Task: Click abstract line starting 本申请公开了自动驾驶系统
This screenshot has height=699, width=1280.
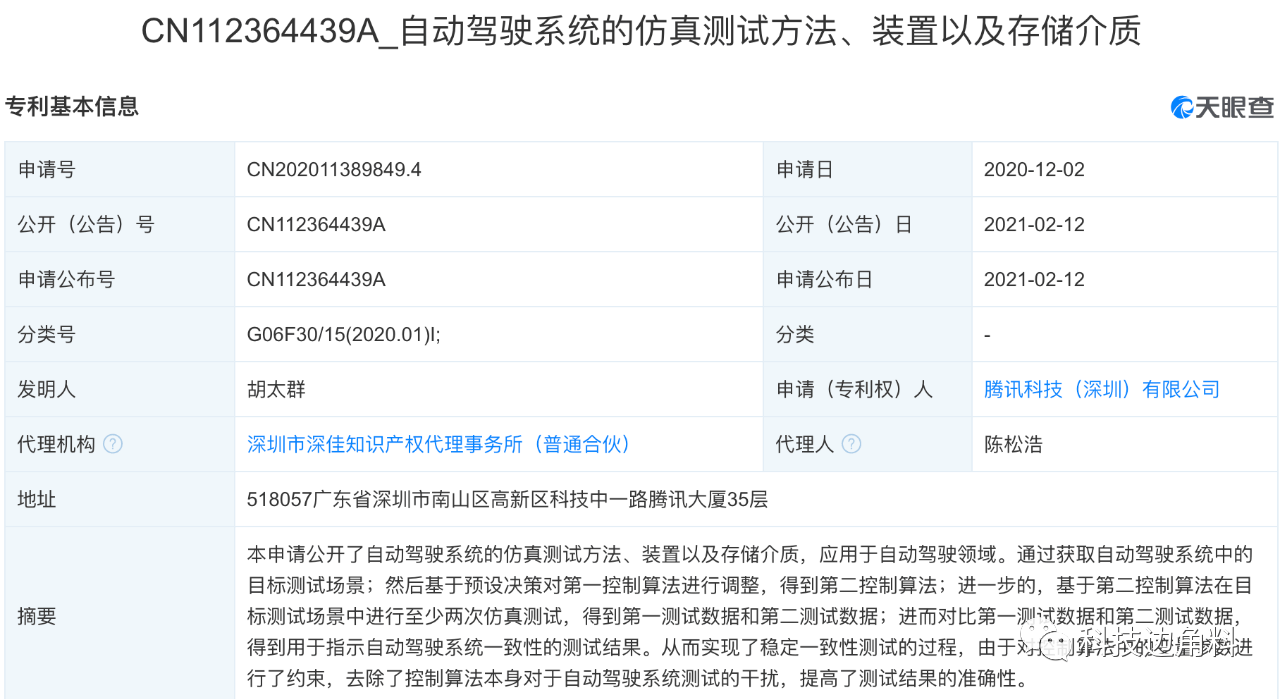Action: pyautogui.click(x=749, y=553)
